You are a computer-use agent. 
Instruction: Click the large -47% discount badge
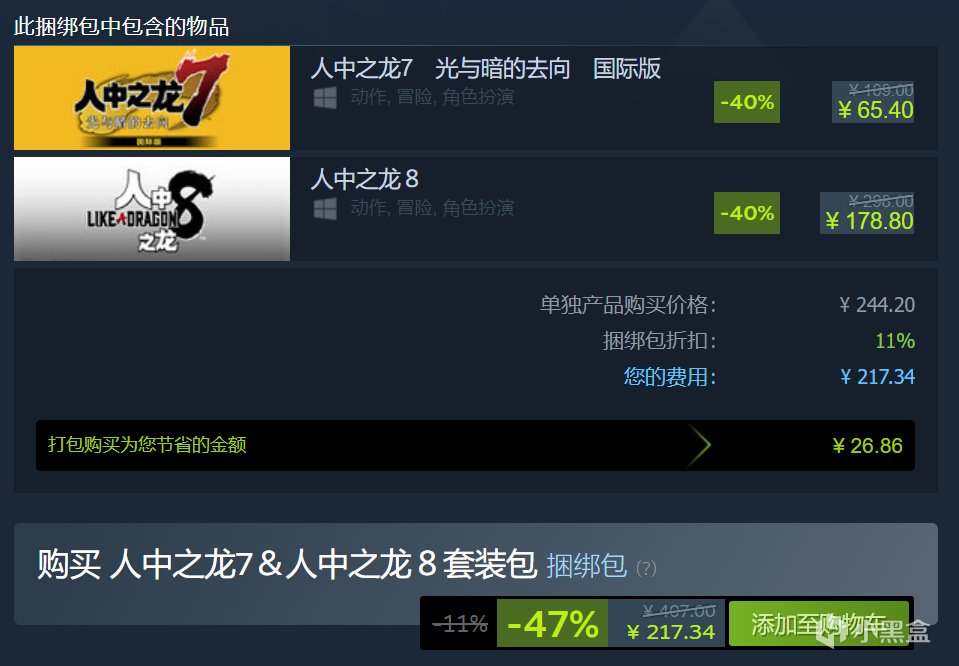(x=552, y=624)
